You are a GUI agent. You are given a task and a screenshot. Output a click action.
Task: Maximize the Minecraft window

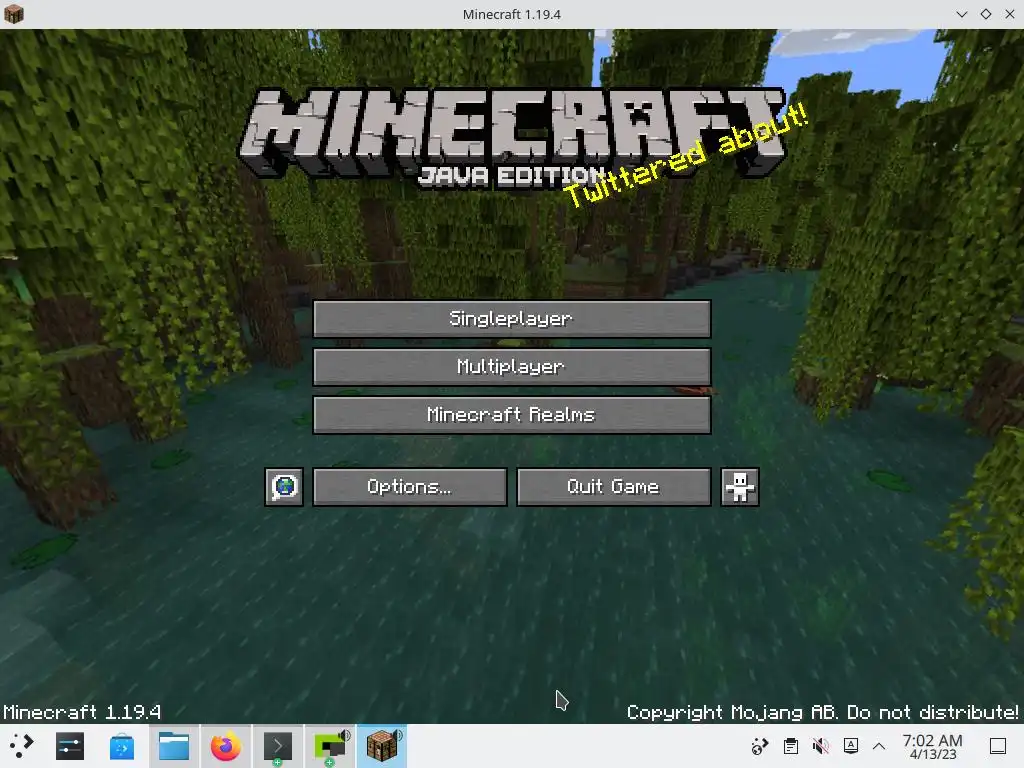point(985,14)
